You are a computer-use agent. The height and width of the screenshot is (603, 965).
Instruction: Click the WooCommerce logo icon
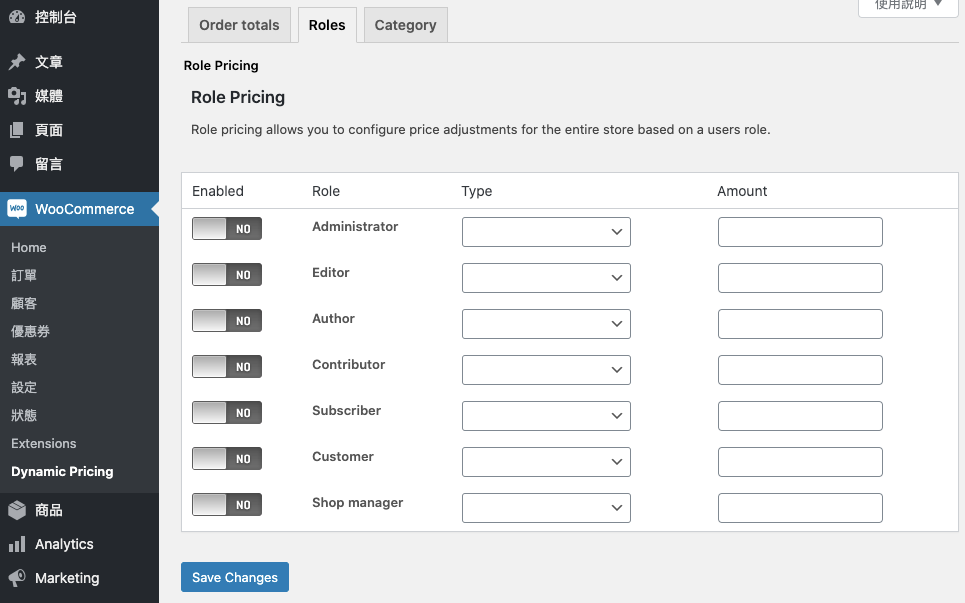(x=17, y=209)
